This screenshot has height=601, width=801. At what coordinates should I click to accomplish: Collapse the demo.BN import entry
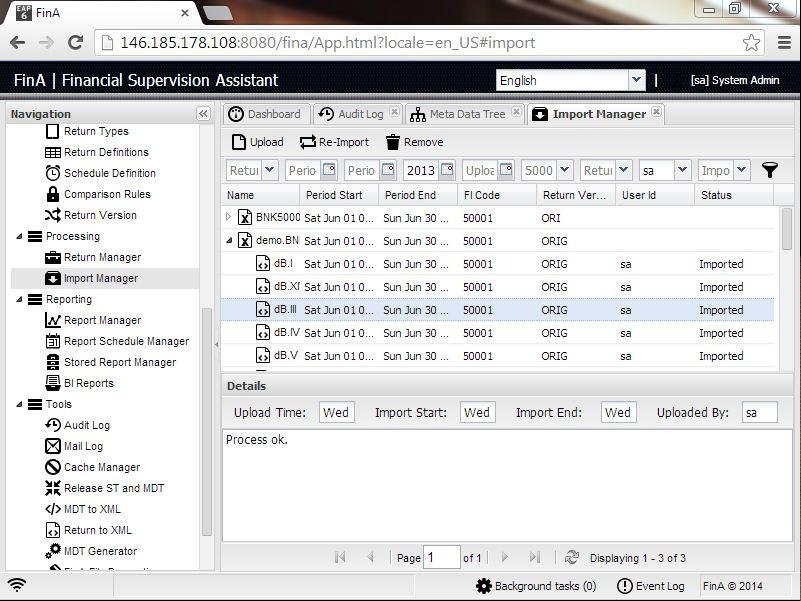click(x=228, y=239)
